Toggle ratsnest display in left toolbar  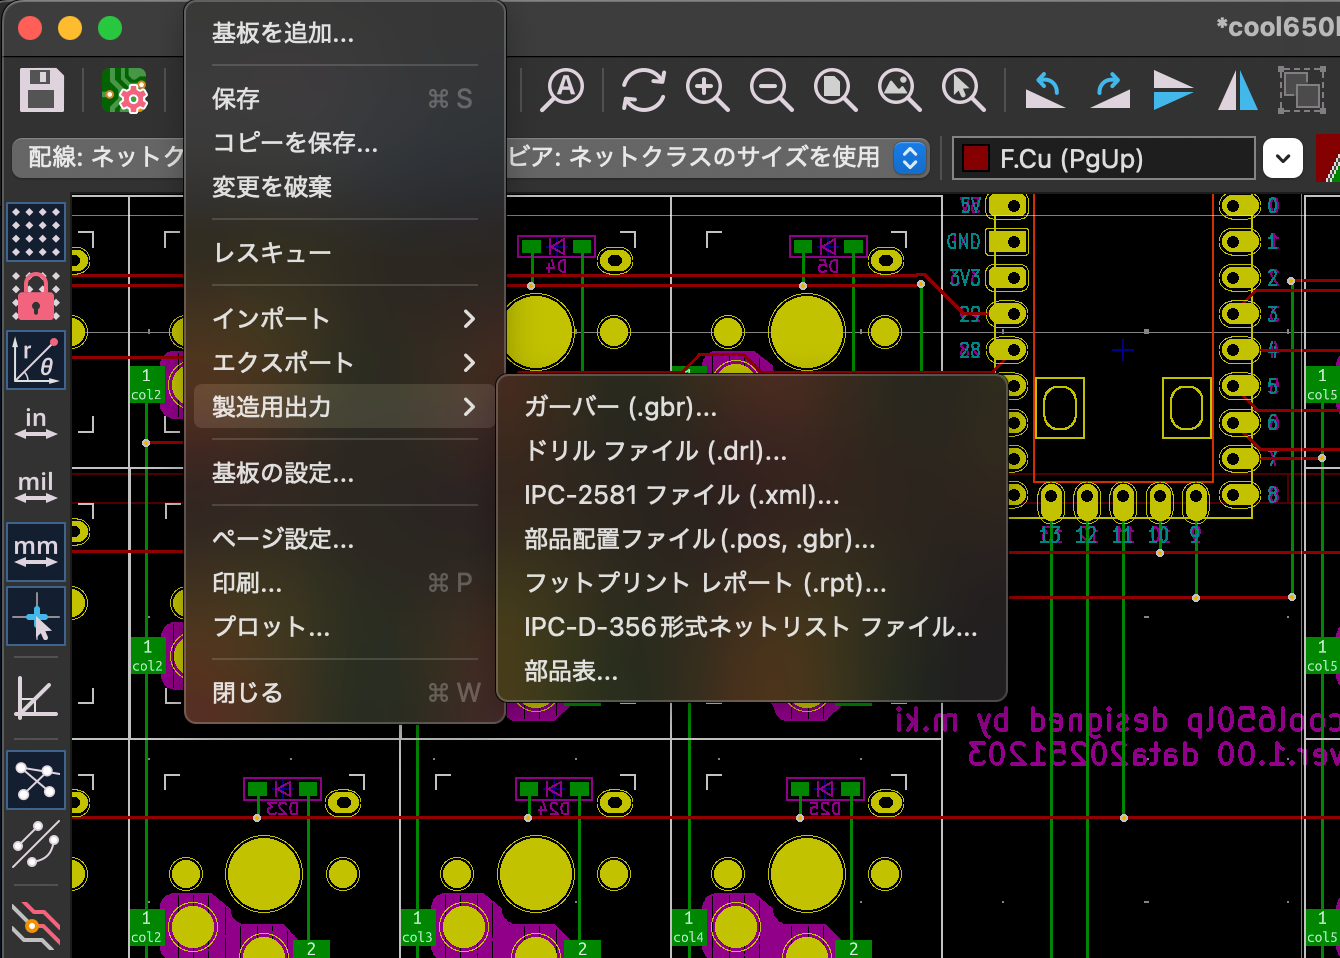36,780
